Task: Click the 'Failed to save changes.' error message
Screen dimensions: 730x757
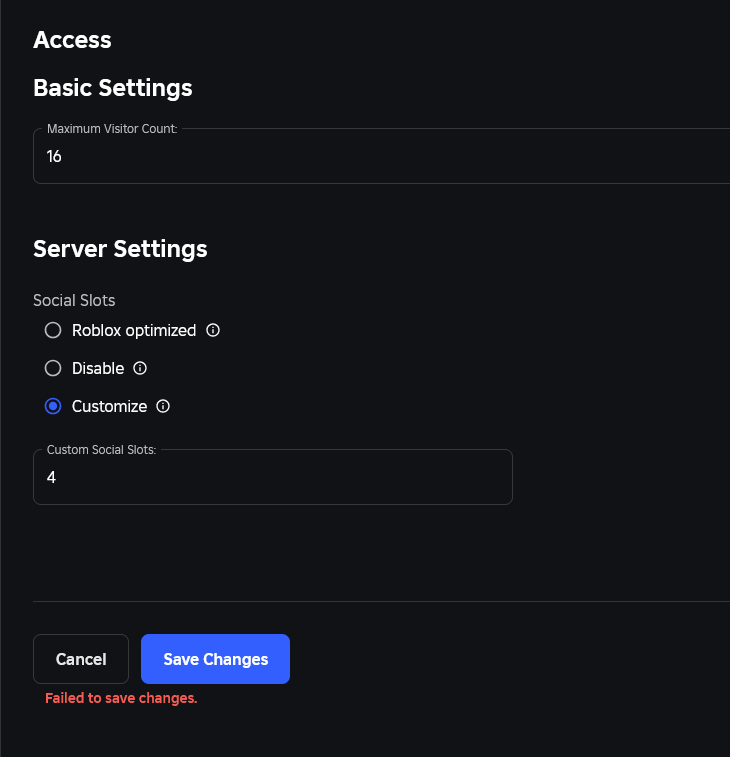Action: point(121,698)
